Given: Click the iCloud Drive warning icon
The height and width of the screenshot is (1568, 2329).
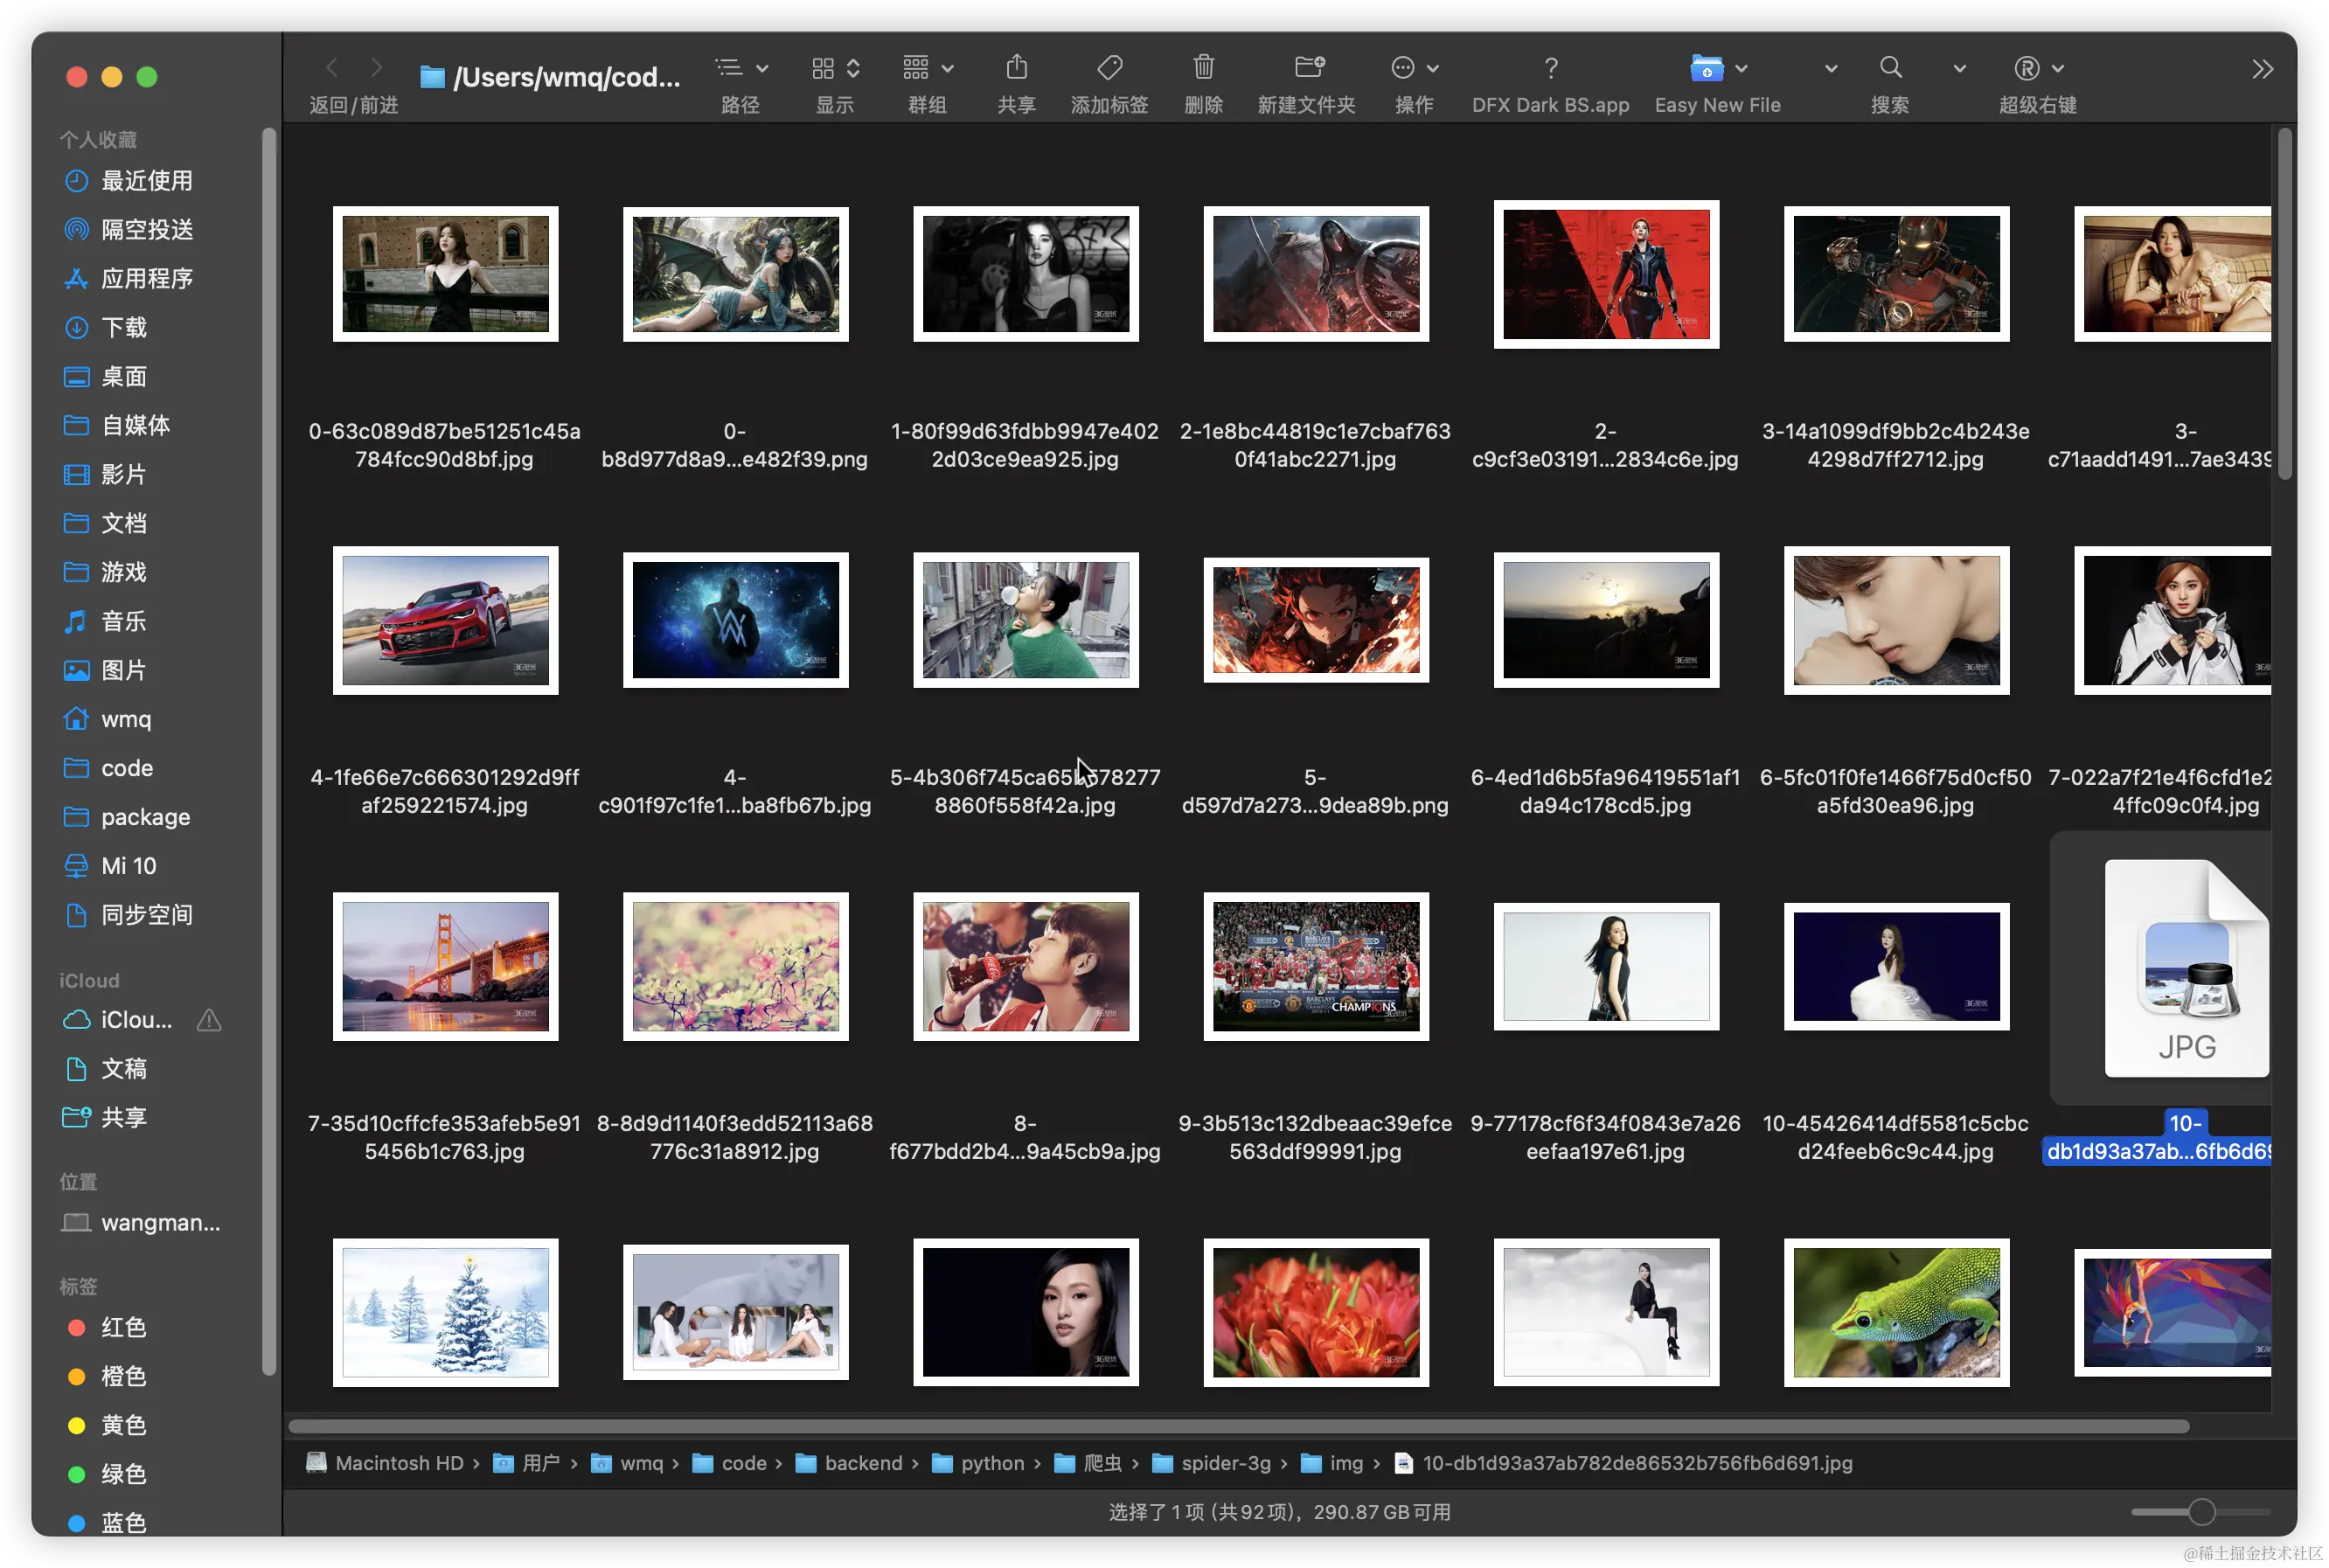Looking at the screenshot, I should [x=209, y=1020].
